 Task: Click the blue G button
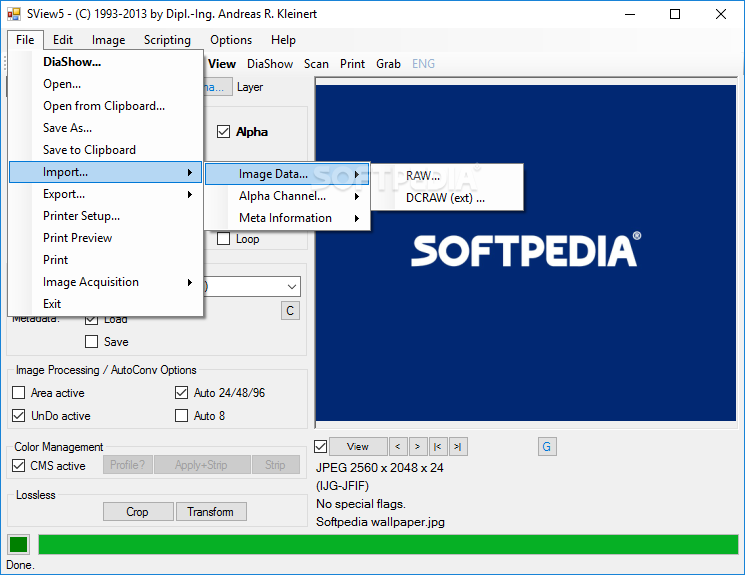(547, 447)
